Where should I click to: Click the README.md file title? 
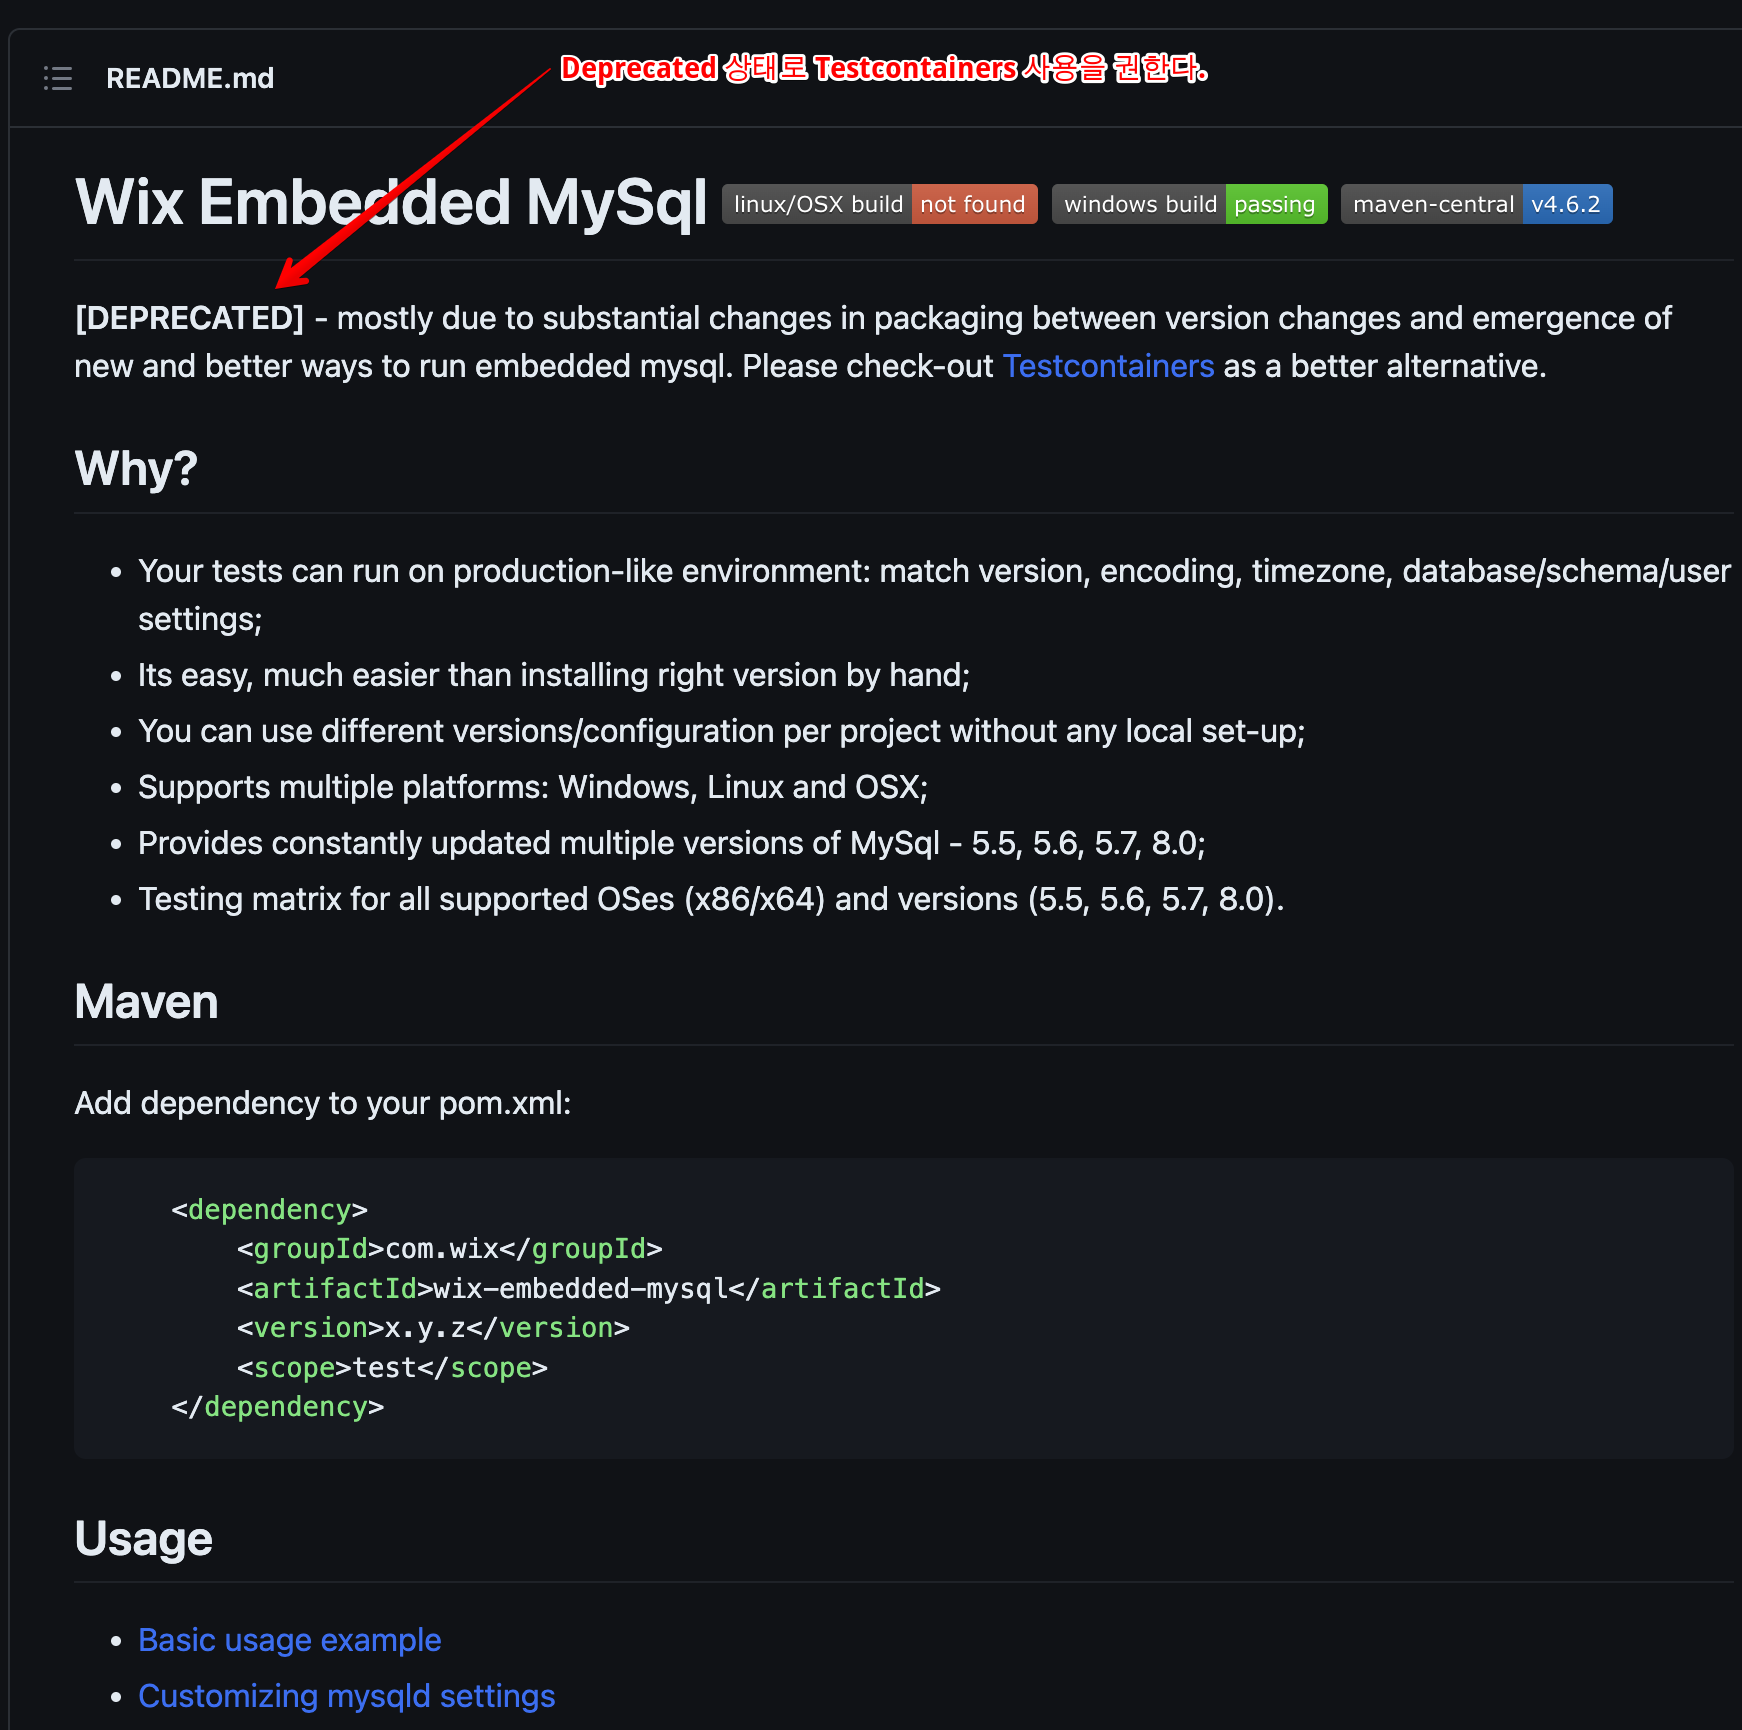click(x=190, y=78)
